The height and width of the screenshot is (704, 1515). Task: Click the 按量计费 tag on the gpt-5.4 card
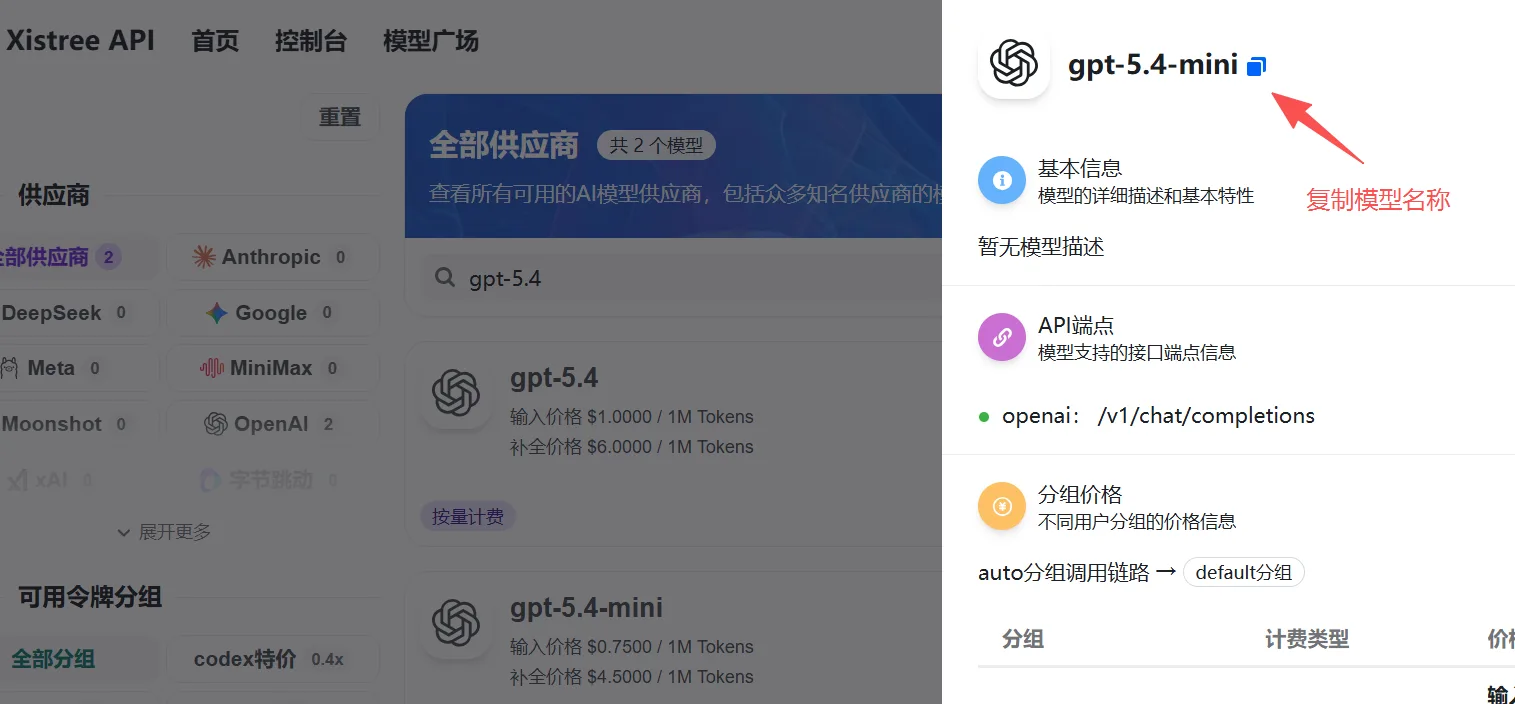click(468, 517)
